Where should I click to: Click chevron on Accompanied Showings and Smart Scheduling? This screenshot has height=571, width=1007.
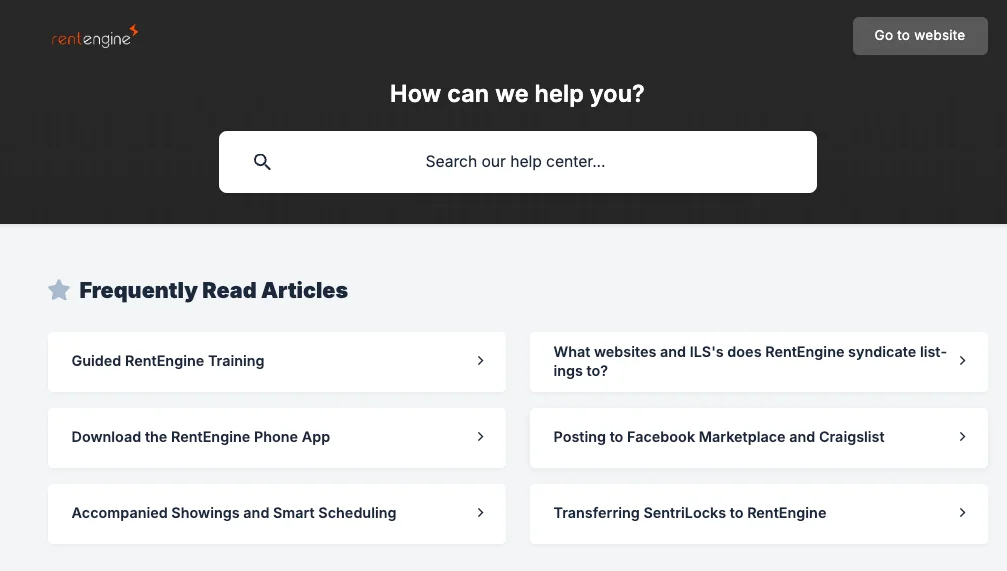point(480,513)
